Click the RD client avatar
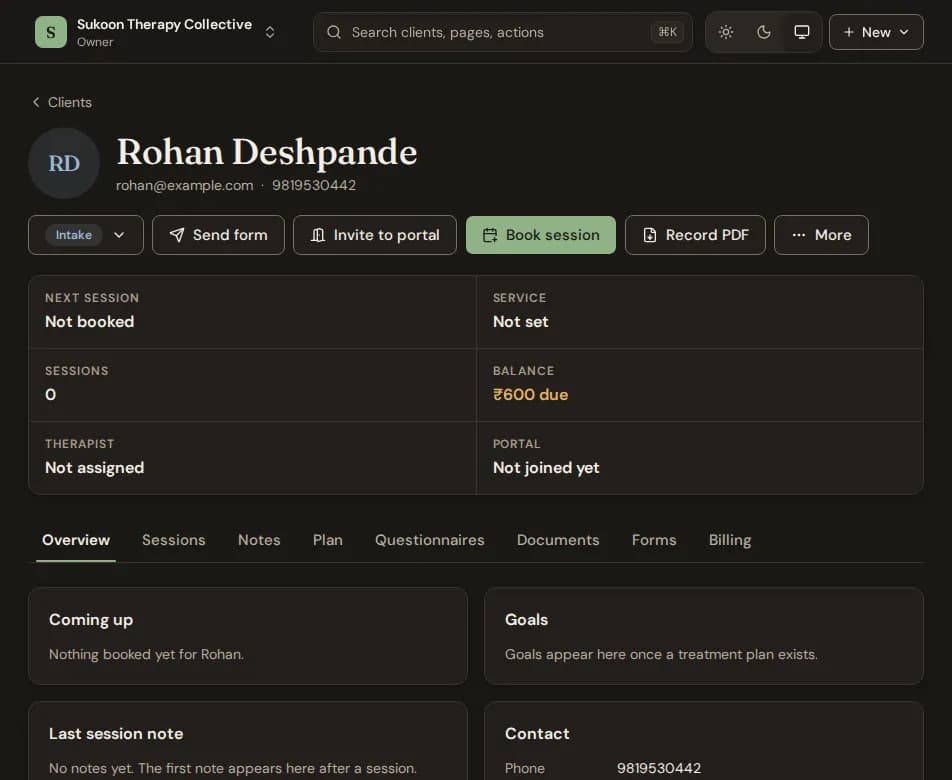 pyautogui.click(x=64, y=163)
